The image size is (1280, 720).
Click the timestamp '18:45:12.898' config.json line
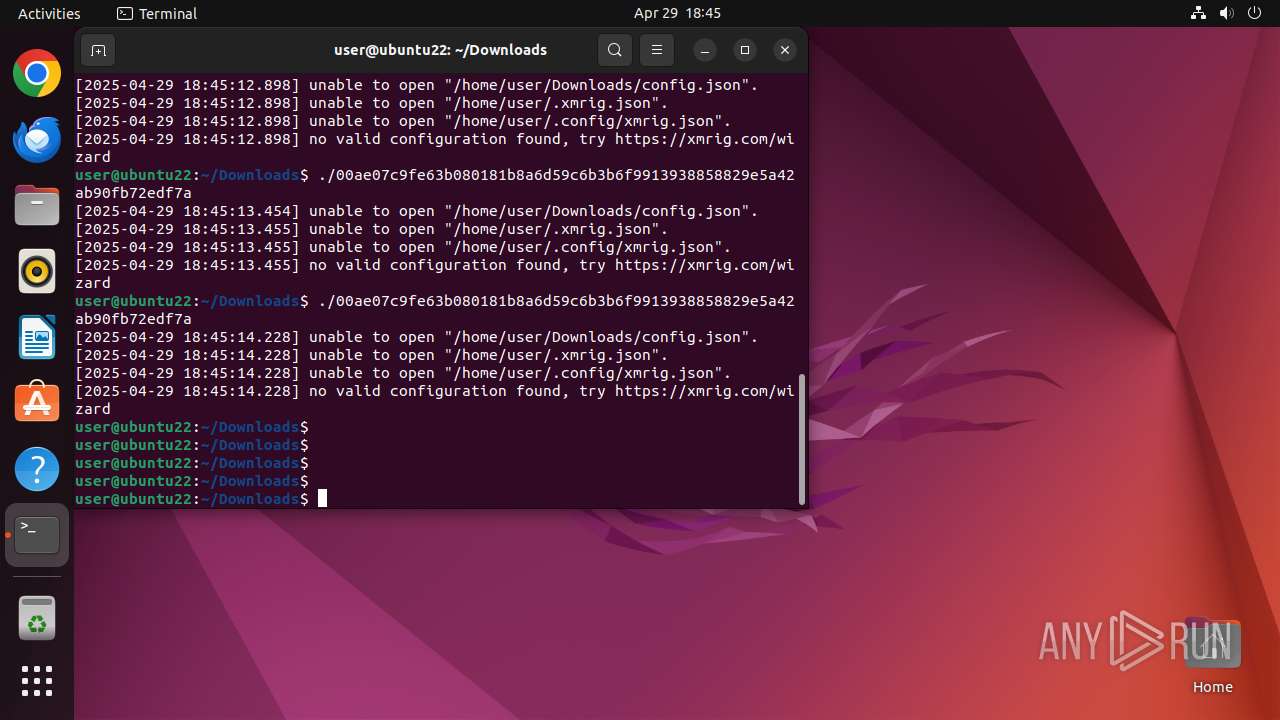point(417,85)
